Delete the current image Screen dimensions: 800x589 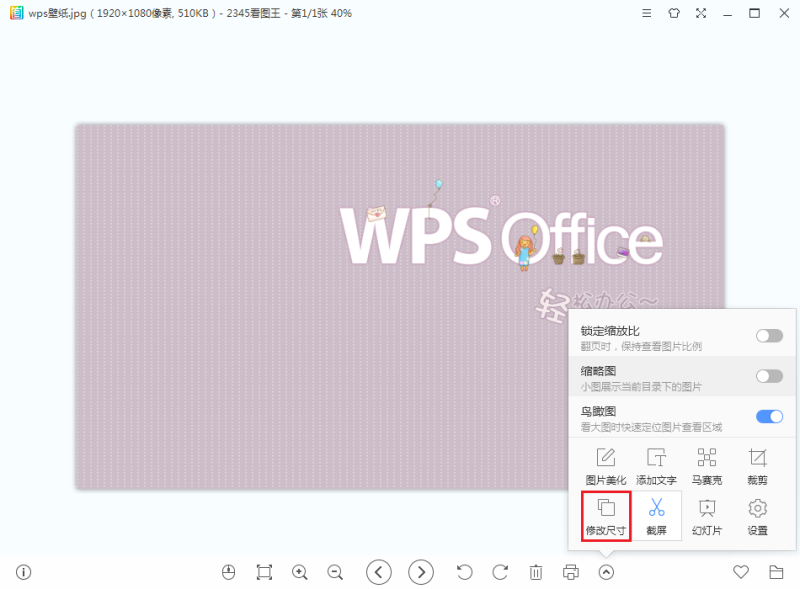[x=536, y=572]
